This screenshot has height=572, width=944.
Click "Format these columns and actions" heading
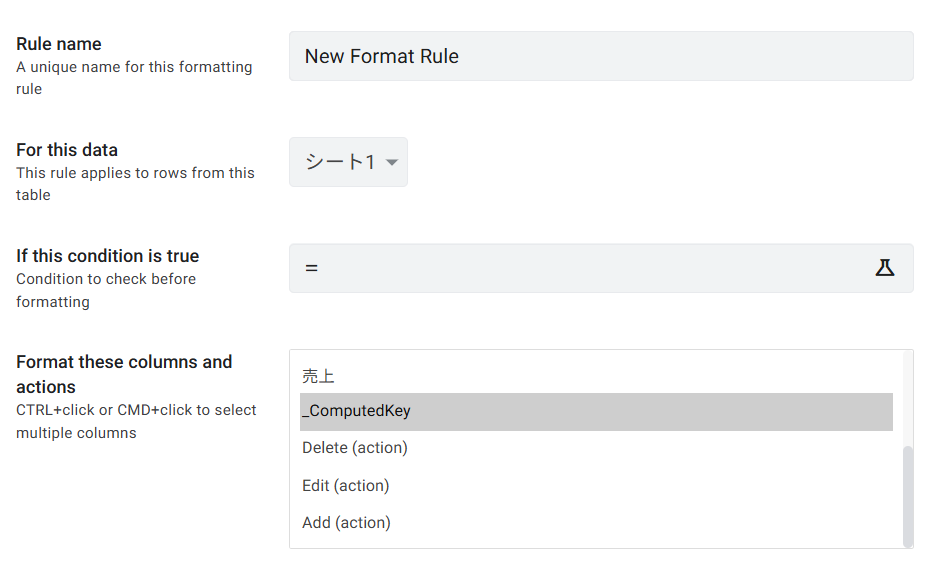(124, 374)
